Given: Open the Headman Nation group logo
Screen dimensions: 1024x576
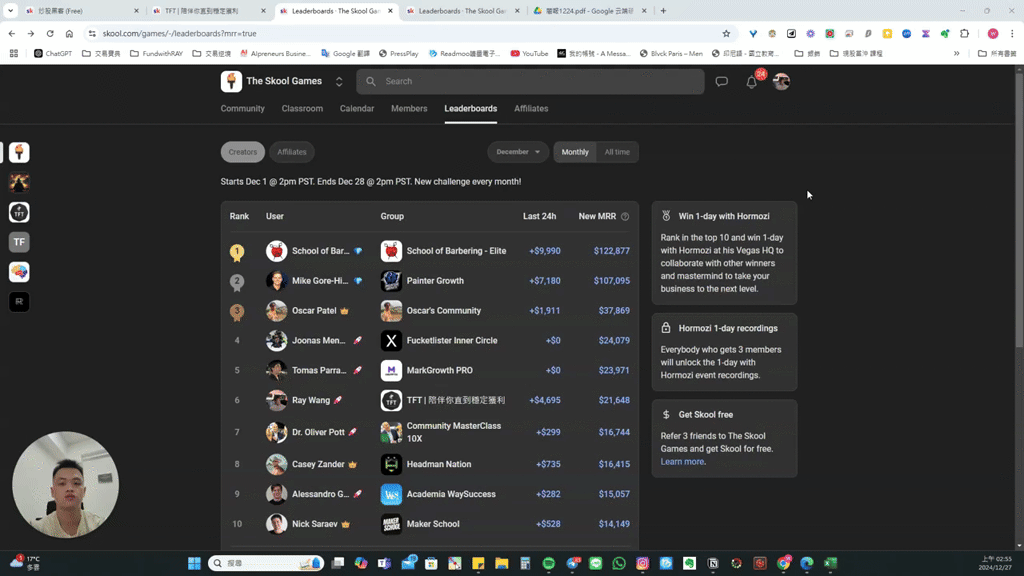Looking at the screenshot, I should [391, 464].
